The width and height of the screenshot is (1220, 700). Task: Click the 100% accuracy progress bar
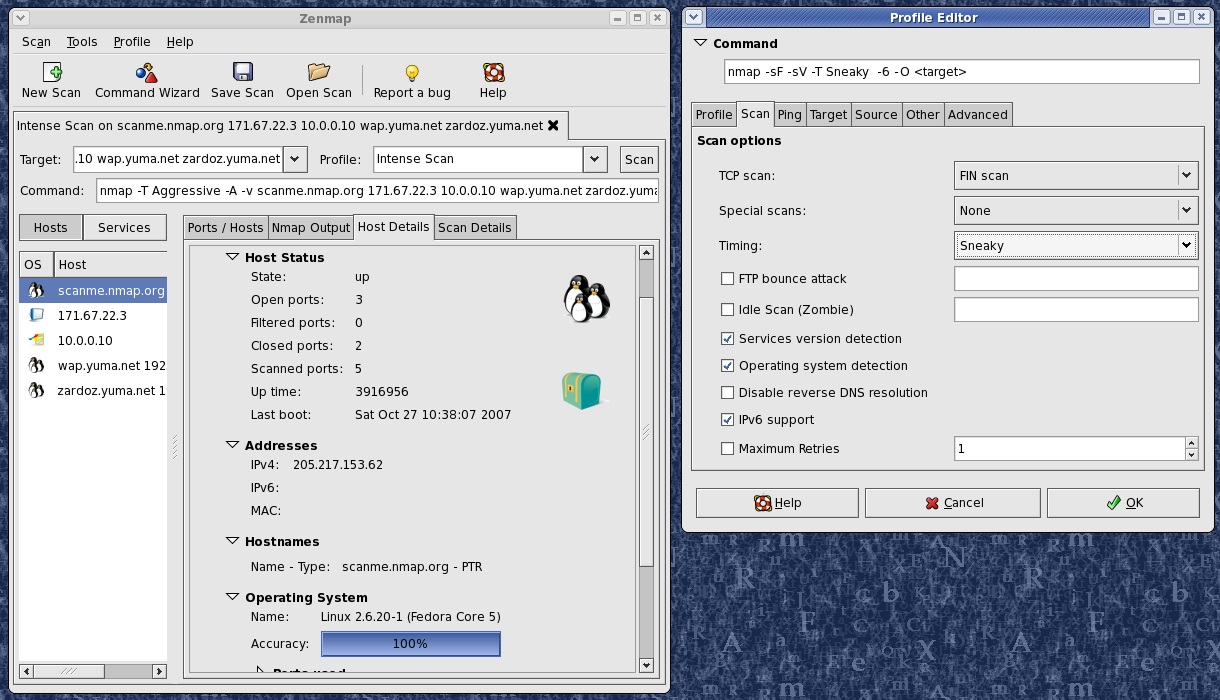pyautogui.click(x=410, y=643)
